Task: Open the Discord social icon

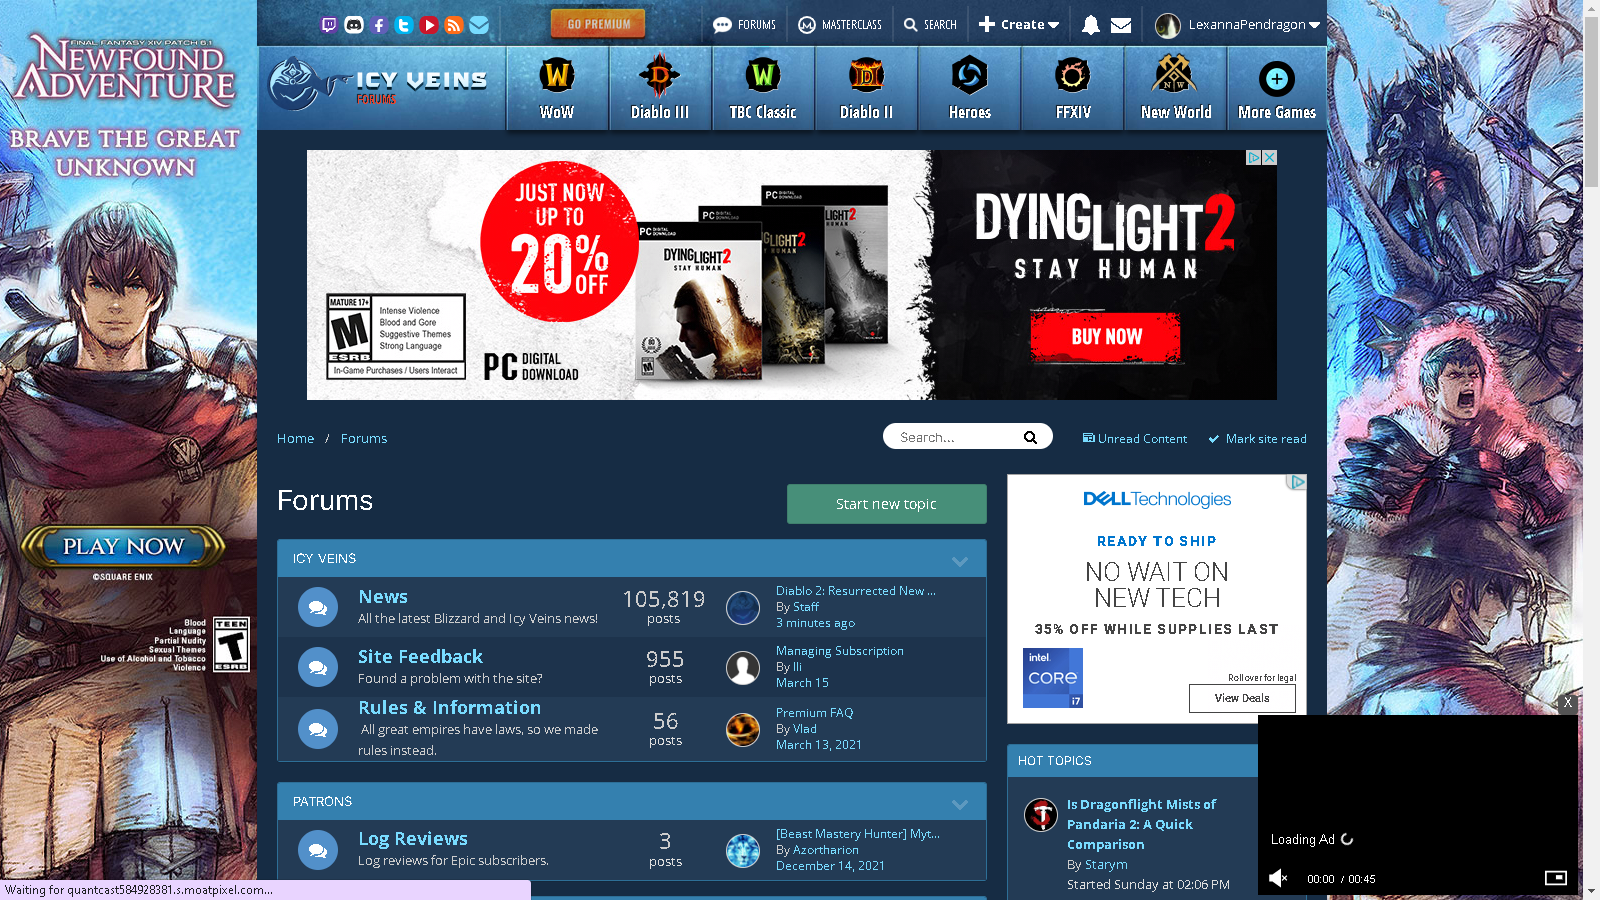Action: [354, 25]
